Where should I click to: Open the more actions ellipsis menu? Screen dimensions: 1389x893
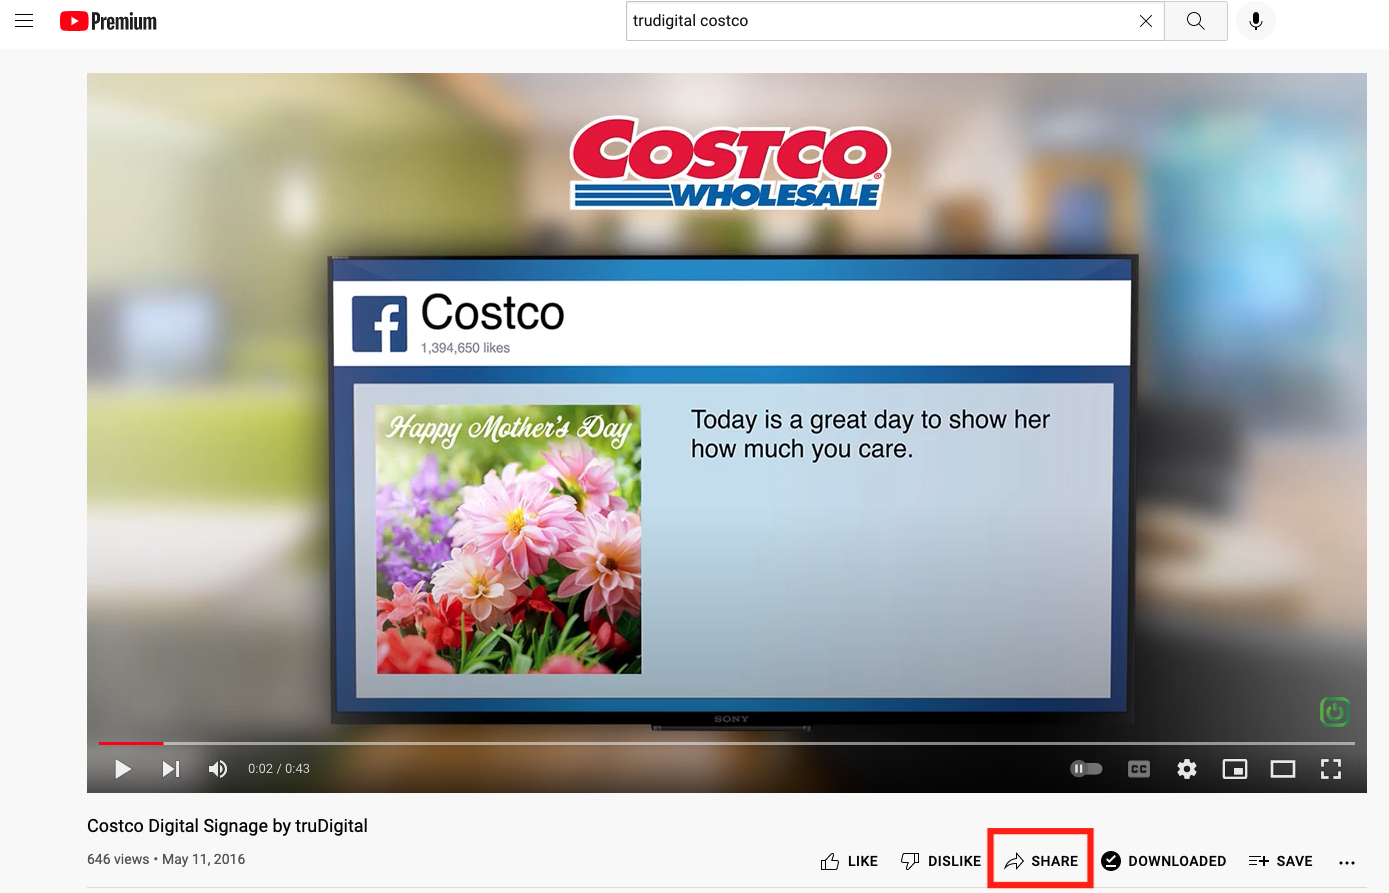[x=1347, y=862]
